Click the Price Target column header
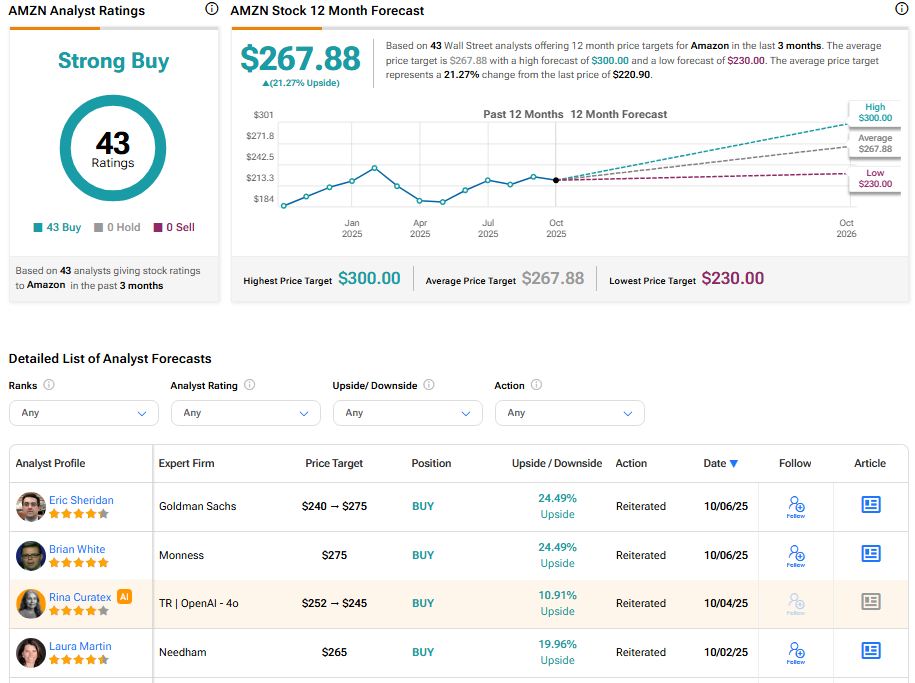 [334, 464]
